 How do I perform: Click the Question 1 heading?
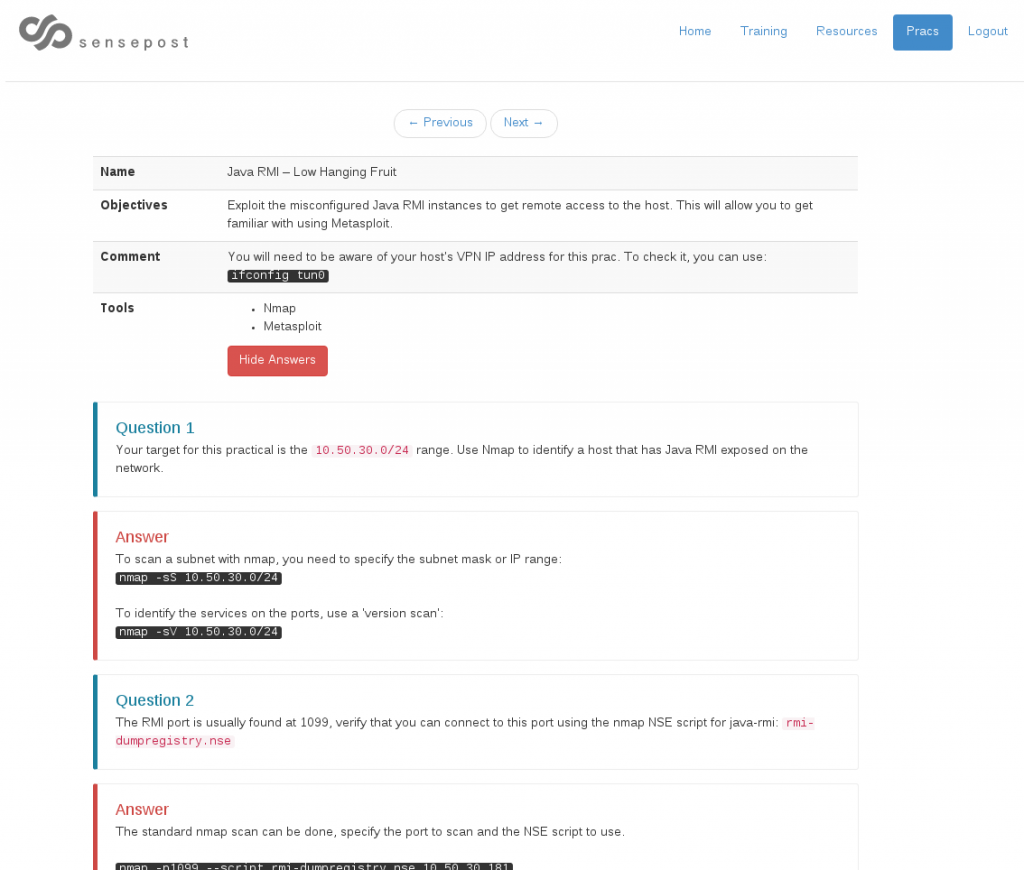click(155, 428)
